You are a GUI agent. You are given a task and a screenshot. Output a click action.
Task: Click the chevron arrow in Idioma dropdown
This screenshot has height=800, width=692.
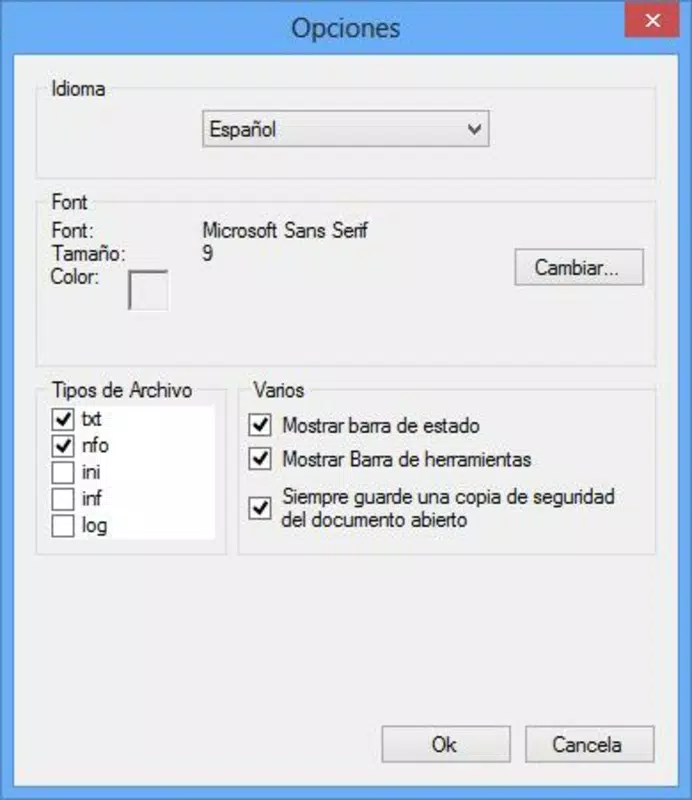[475, 129]
